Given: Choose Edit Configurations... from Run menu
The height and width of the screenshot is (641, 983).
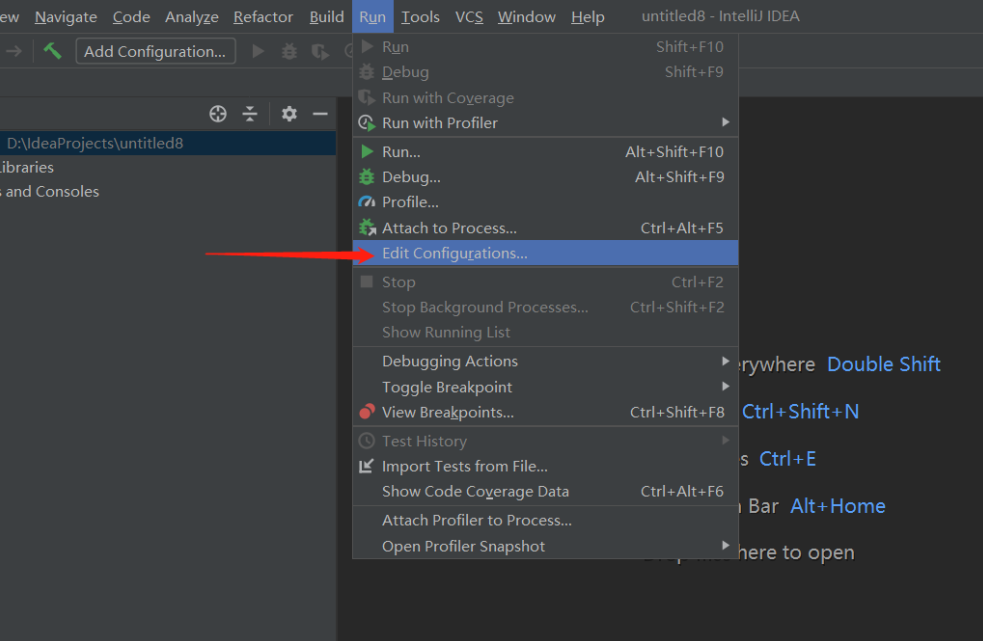Looking at the screenshot, I should click(545, 253).
